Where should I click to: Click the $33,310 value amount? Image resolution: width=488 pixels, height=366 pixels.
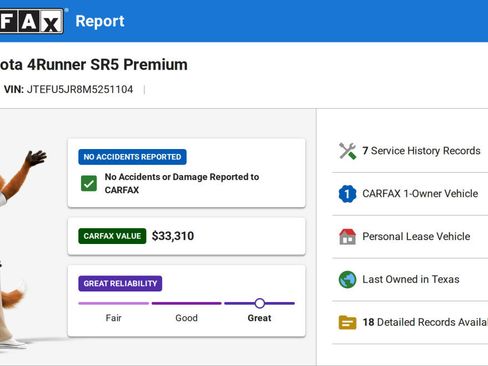coord(173,236)
